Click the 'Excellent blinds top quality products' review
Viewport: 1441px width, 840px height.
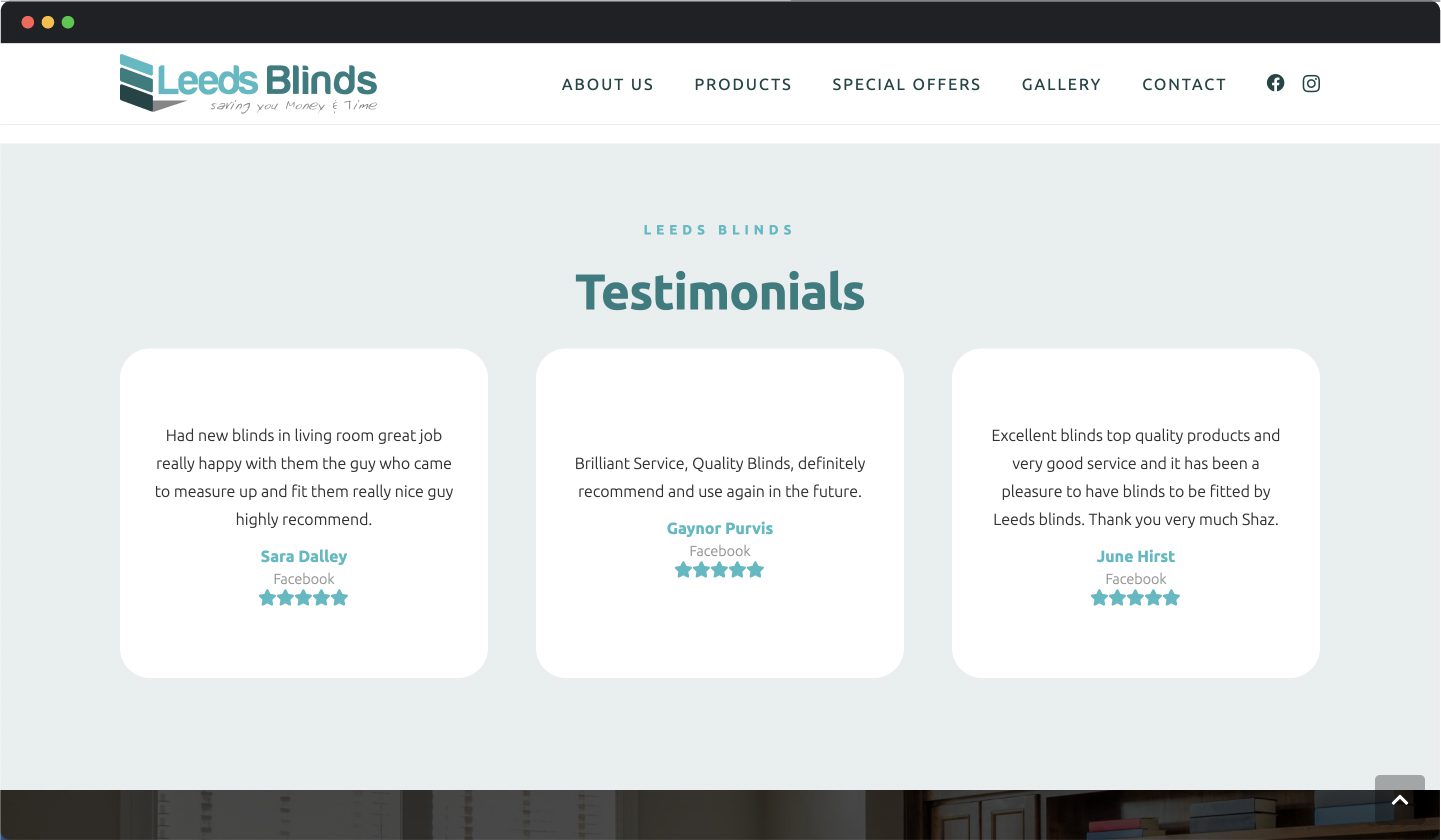pos(1136,478)
